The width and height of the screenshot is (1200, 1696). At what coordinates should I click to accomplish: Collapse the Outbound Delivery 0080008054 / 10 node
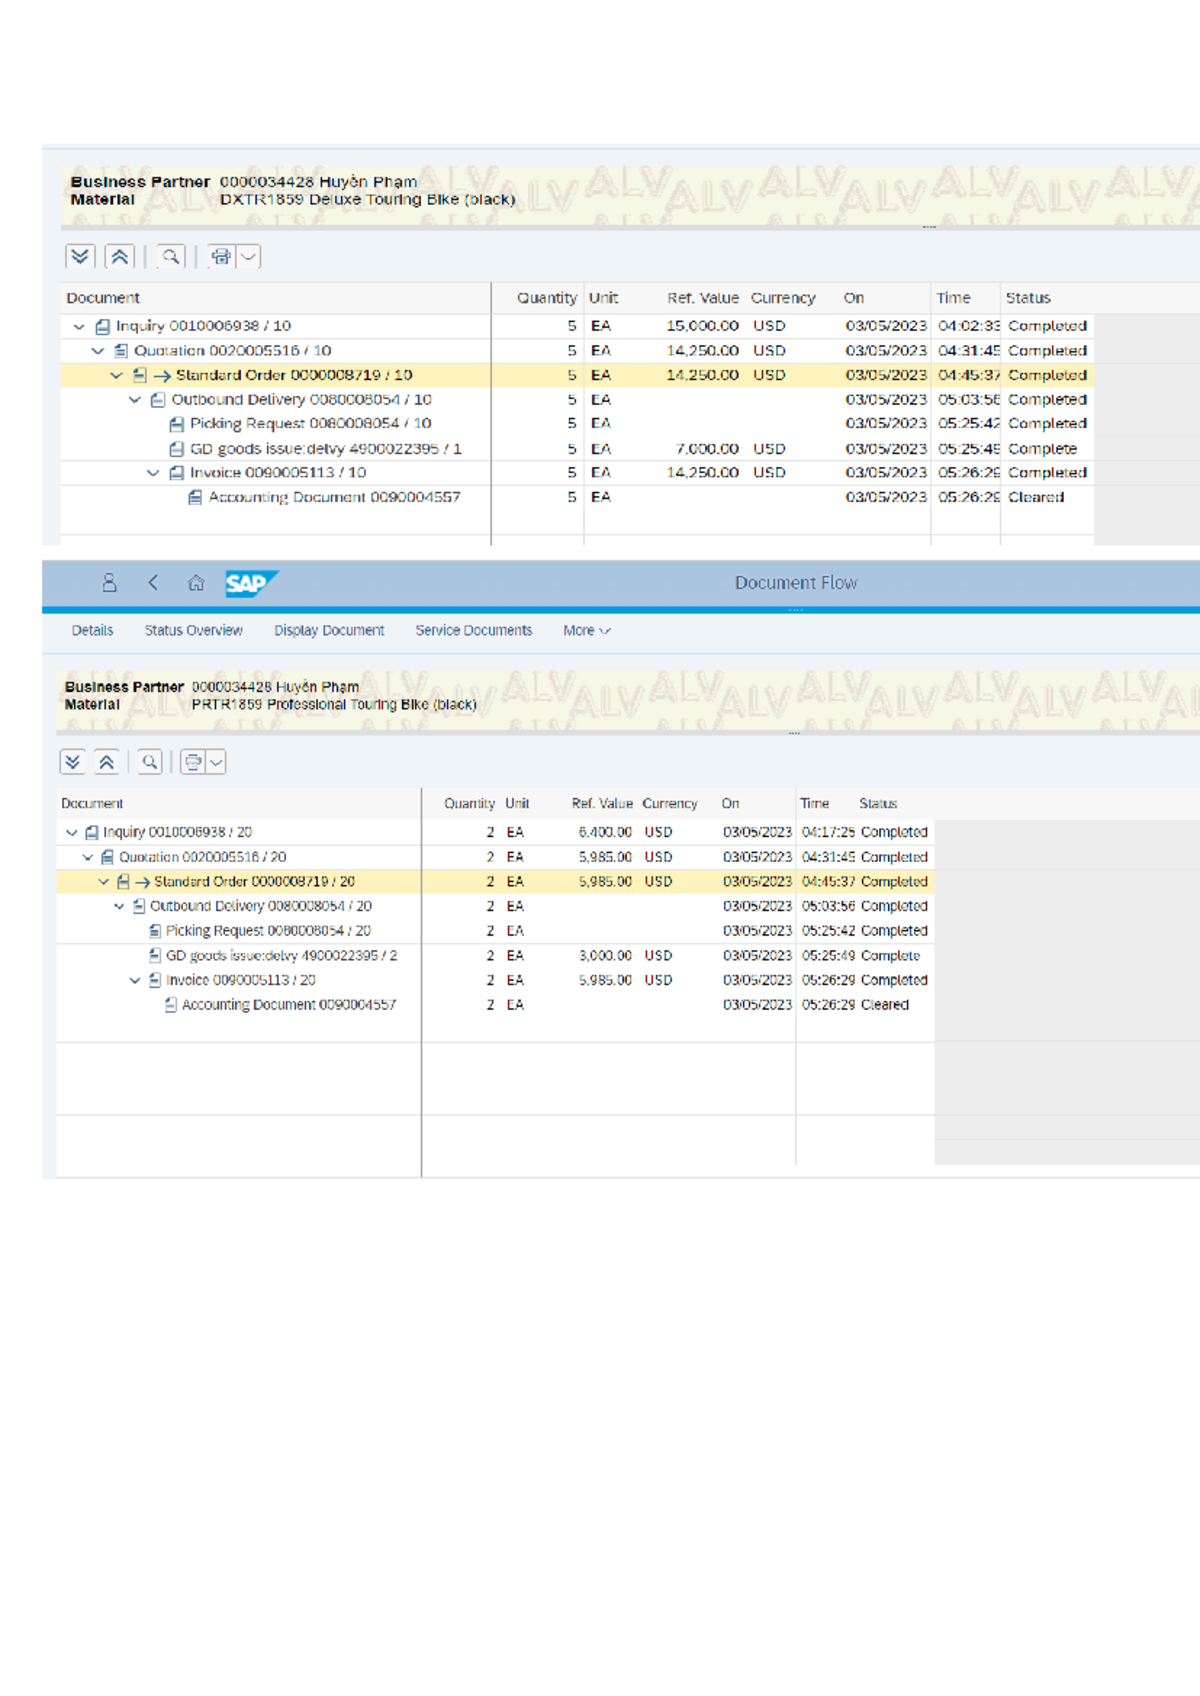(x=135, y=400)
